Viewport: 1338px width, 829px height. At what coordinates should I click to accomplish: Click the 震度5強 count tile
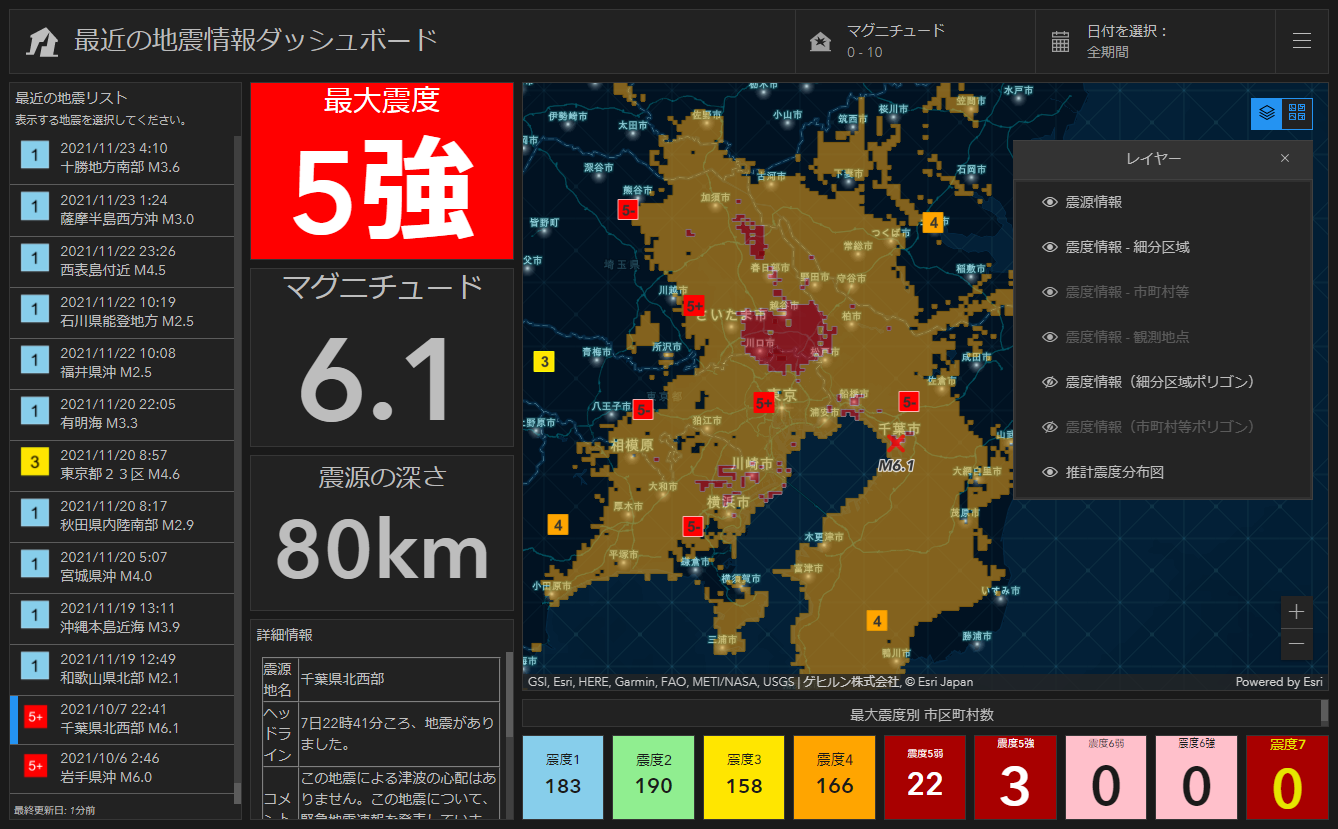1016,777
